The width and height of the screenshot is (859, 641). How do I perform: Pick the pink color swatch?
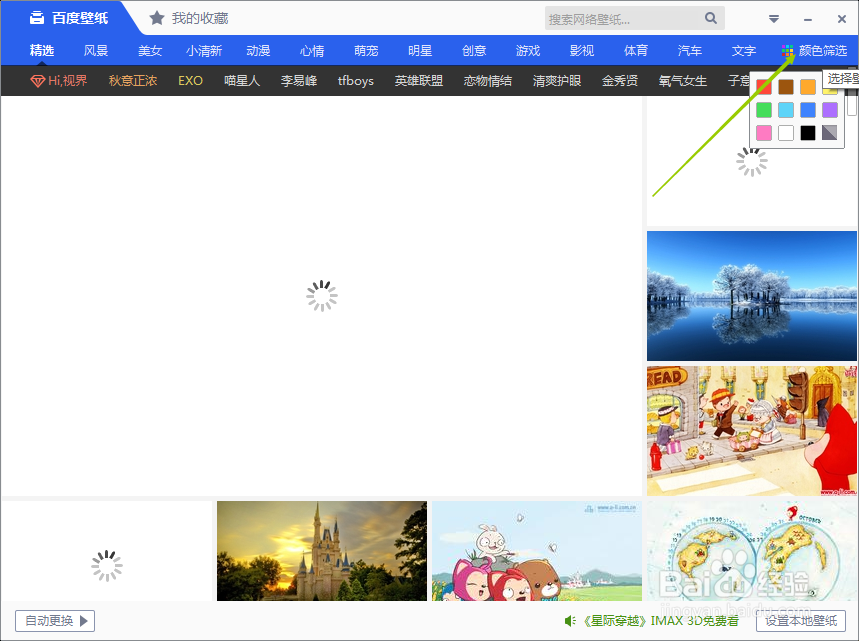pos(764,133)
